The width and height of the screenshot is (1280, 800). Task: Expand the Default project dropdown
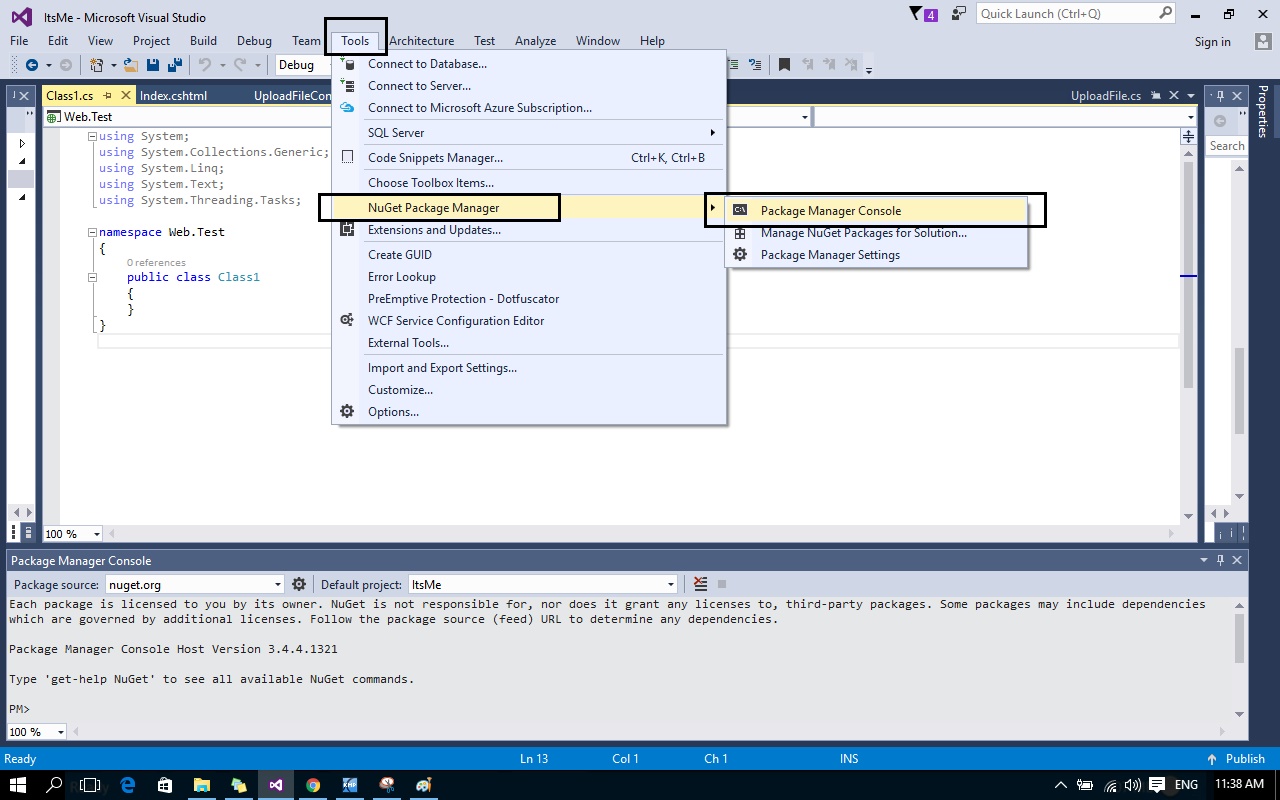coord(669,583)
